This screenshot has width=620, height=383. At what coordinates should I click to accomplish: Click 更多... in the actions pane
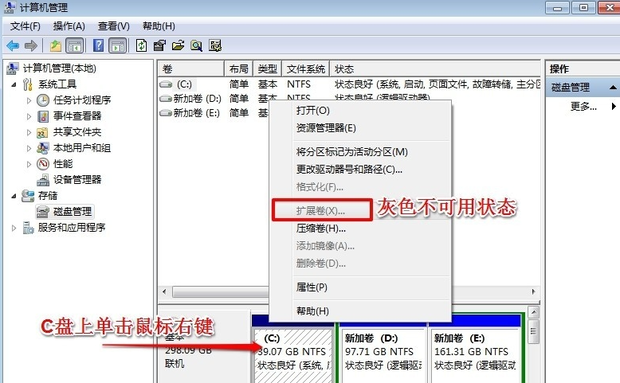(x=584, y=106)
